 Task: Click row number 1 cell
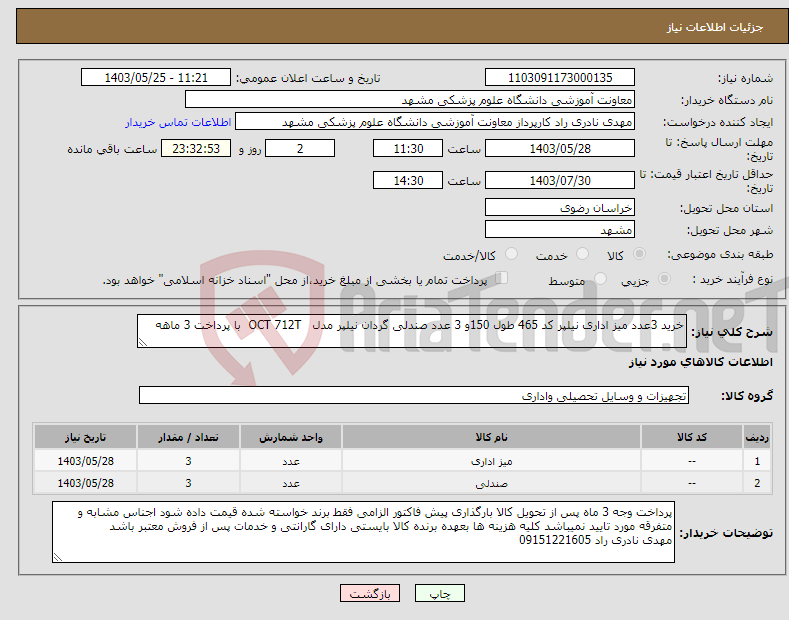[757, 461]
